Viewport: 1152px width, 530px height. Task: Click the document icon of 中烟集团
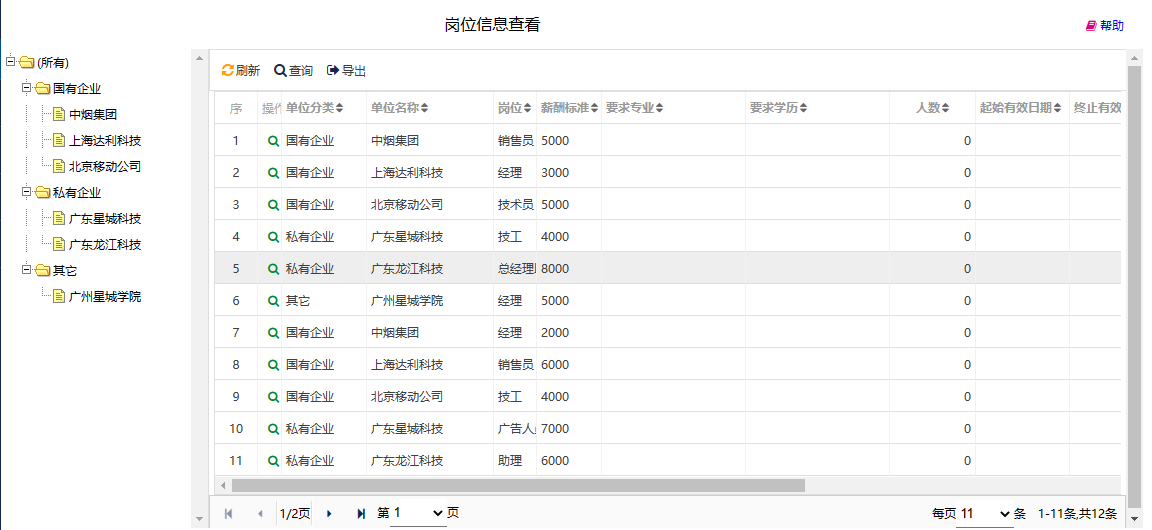59,115
